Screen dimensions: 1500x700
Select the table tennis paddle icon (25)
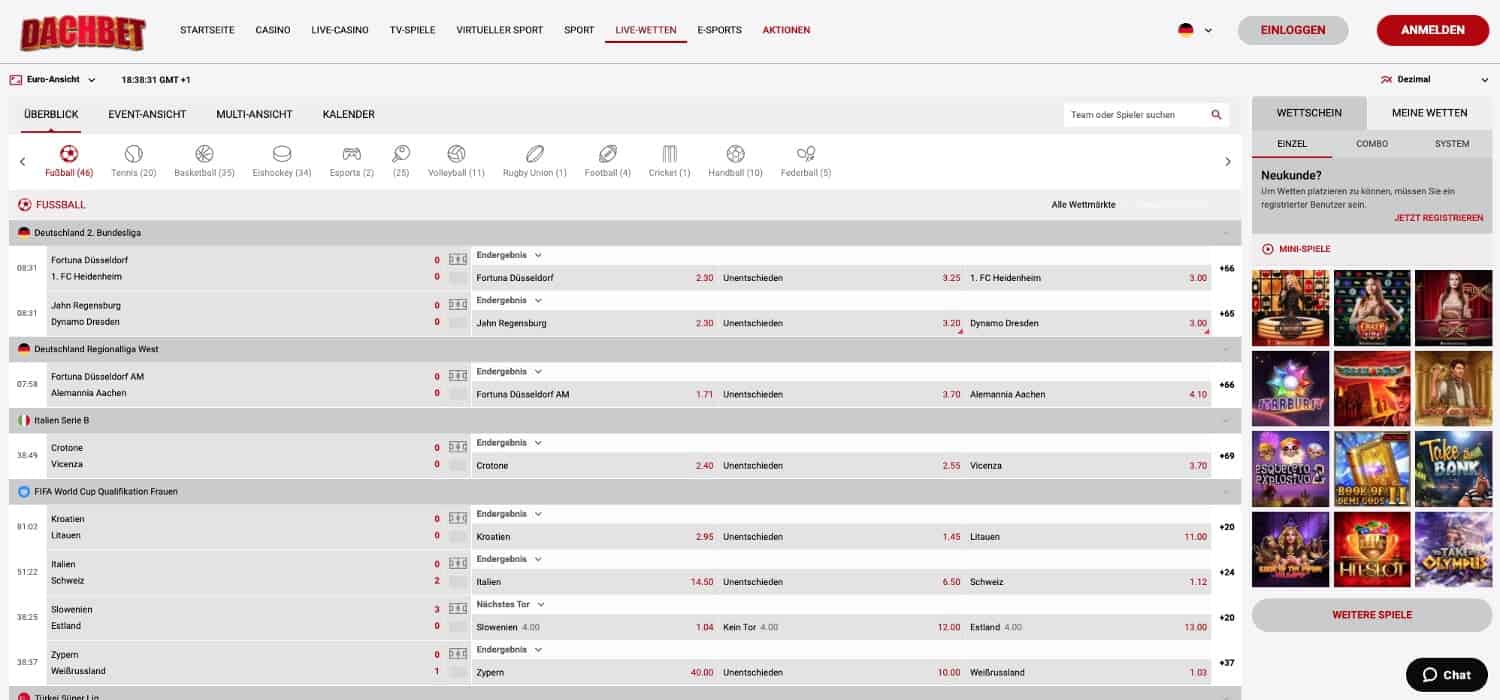point(401,154)
